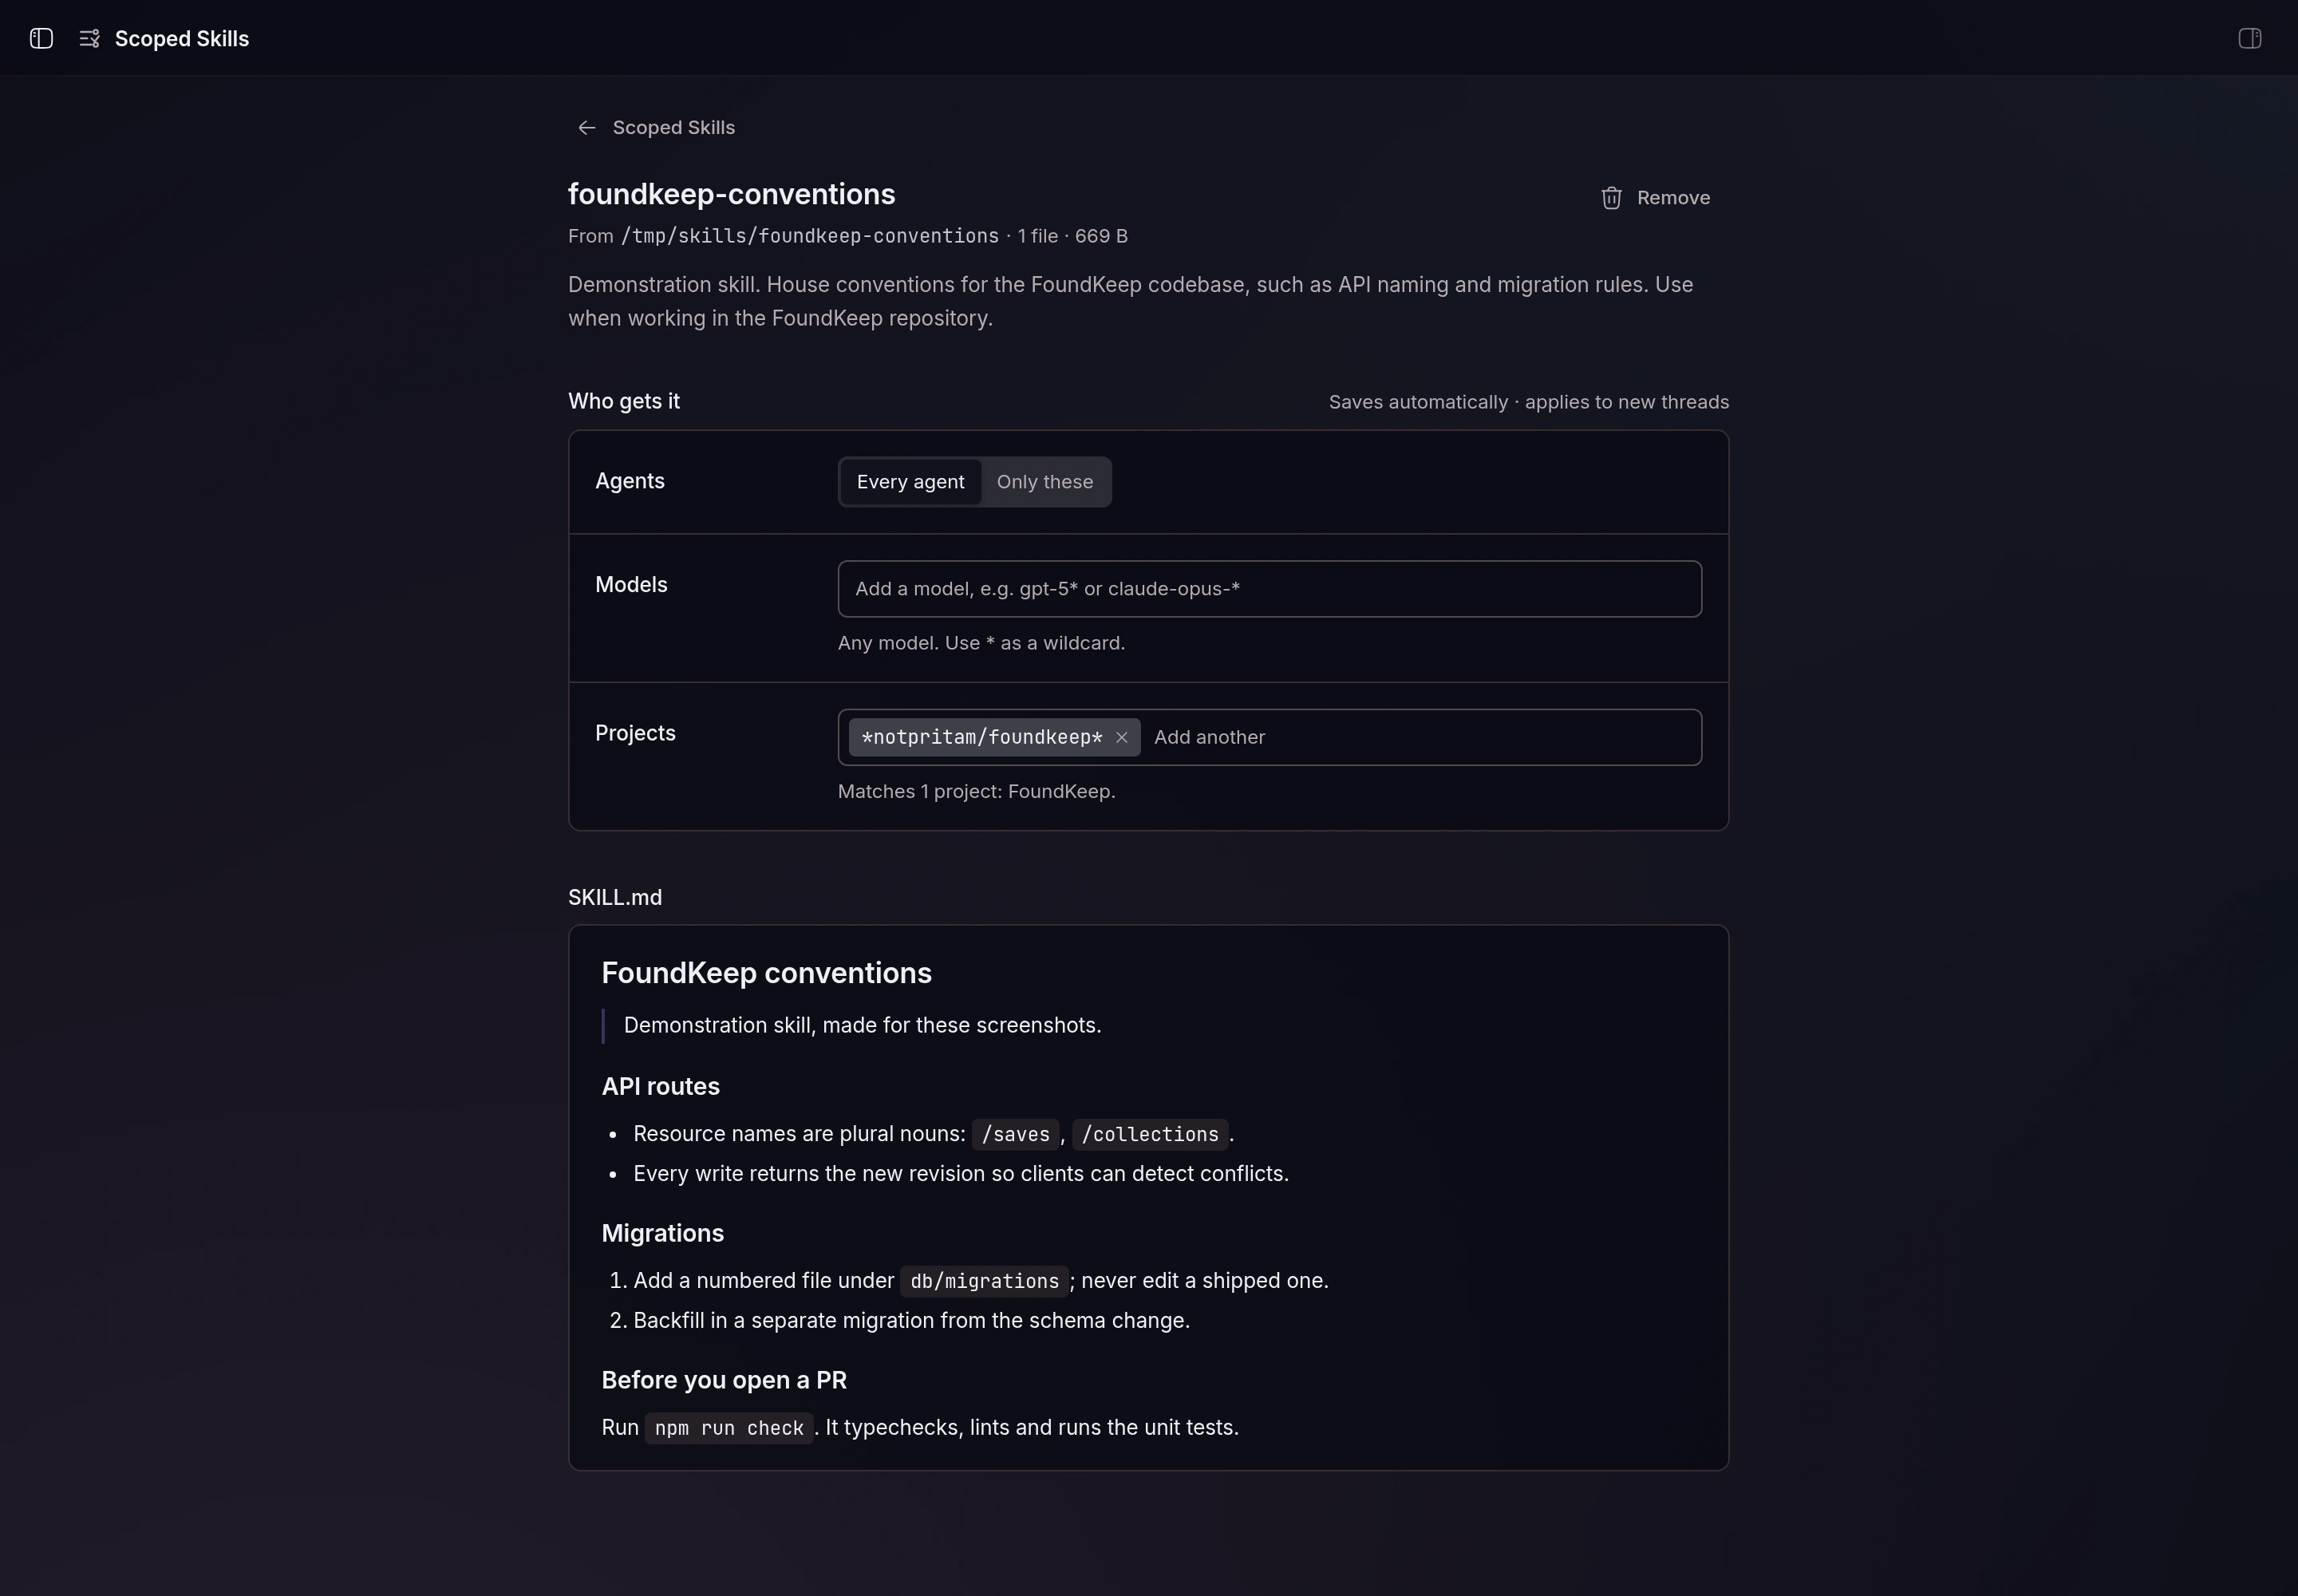Click the Scoped Skills list icon in header
The width and height of the screenshot is (2298, 1596).
89,38
